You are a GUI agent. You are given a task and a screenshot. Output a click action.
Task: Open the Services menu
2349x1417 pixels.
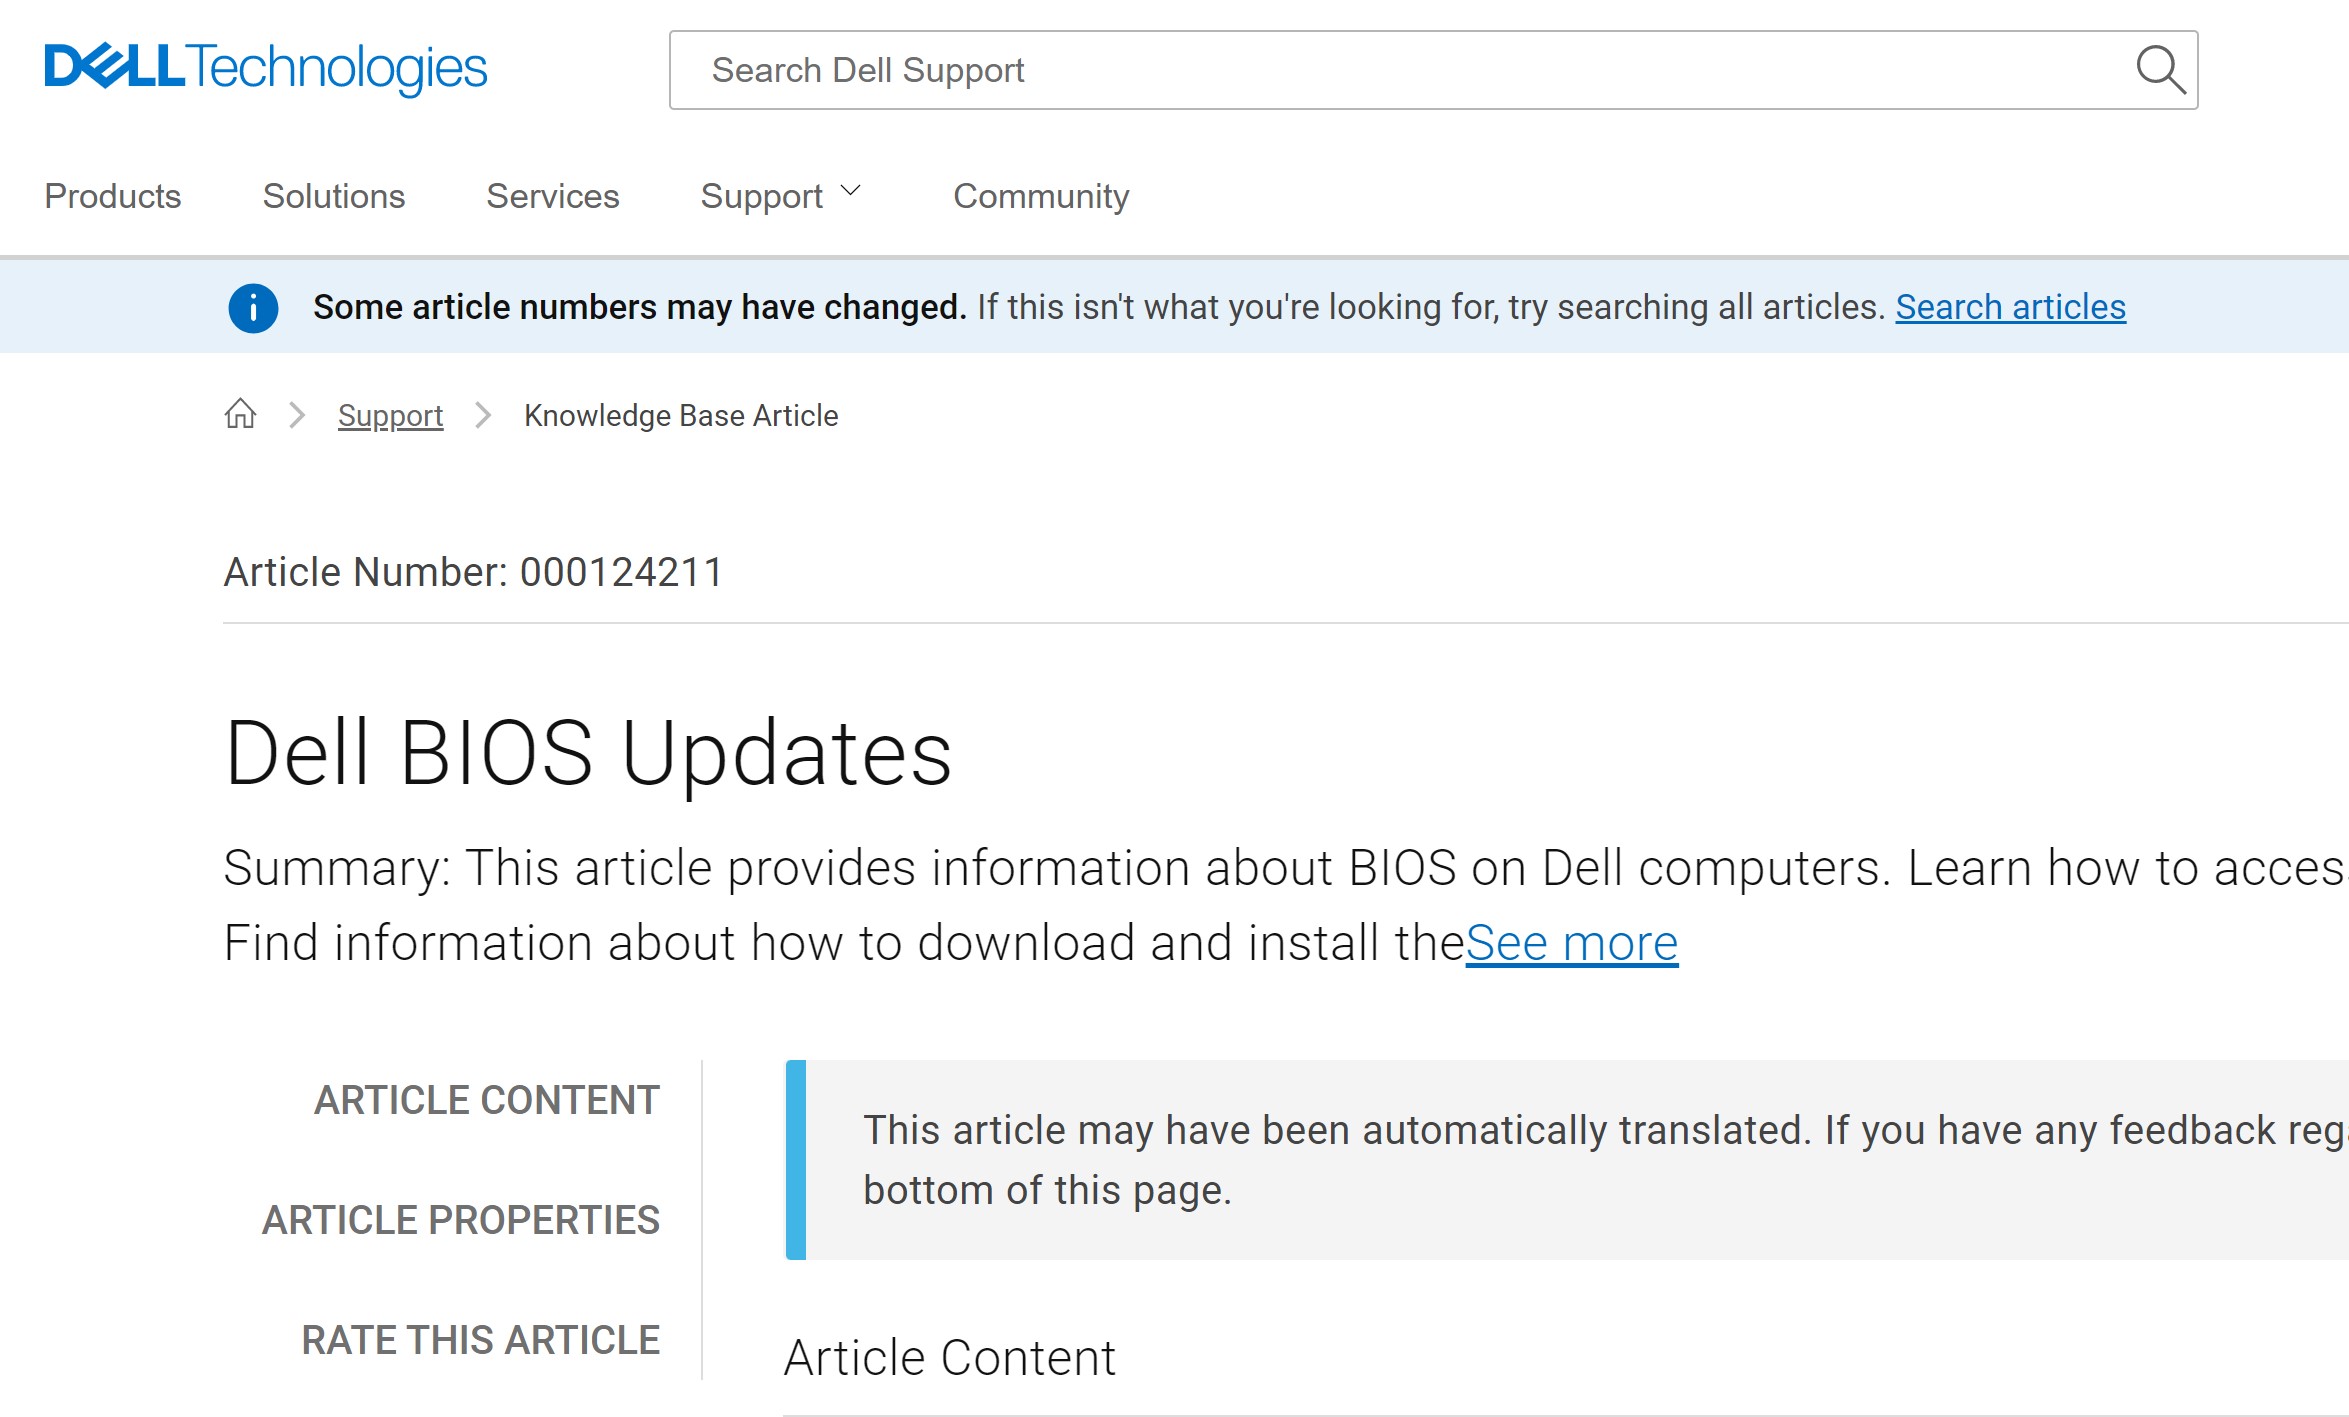pos(552,196)
